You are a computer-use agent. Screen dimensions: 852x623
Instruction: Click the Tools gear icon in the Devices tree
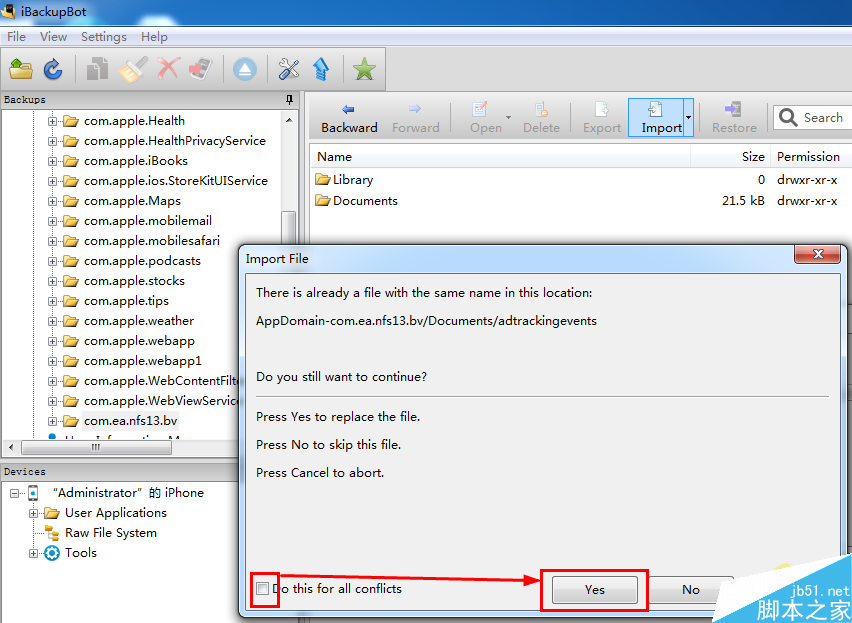(x=52, y=553)
